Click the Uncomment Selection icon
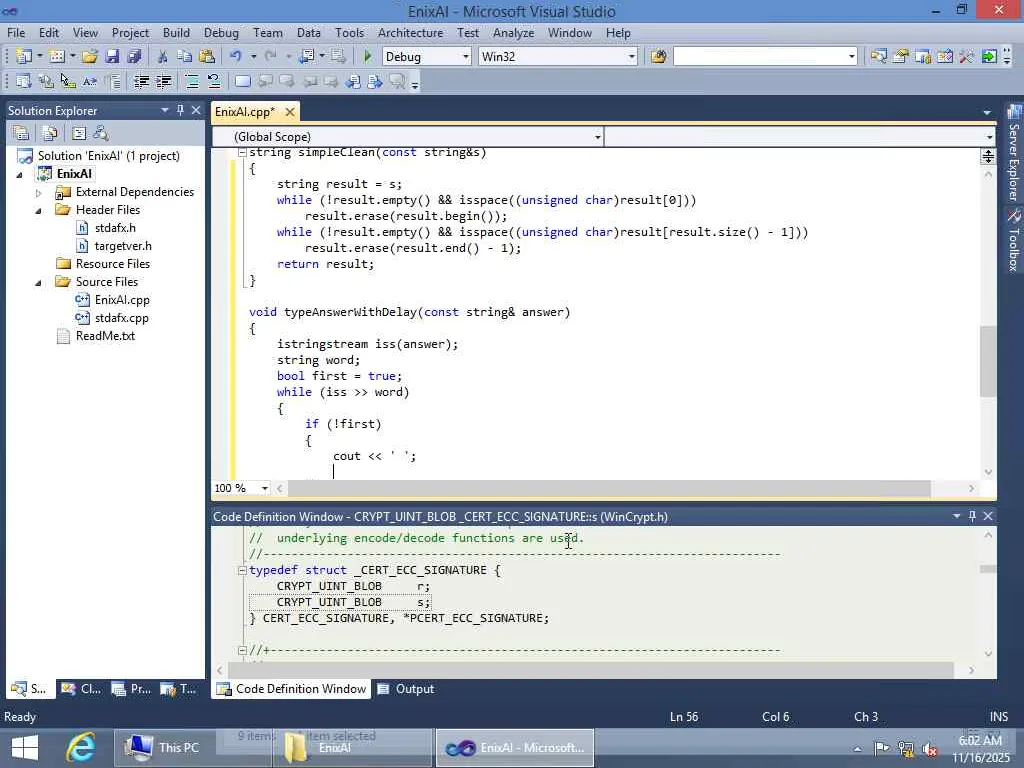Viewport: 1024px width, 768px height. pos(214,82)
